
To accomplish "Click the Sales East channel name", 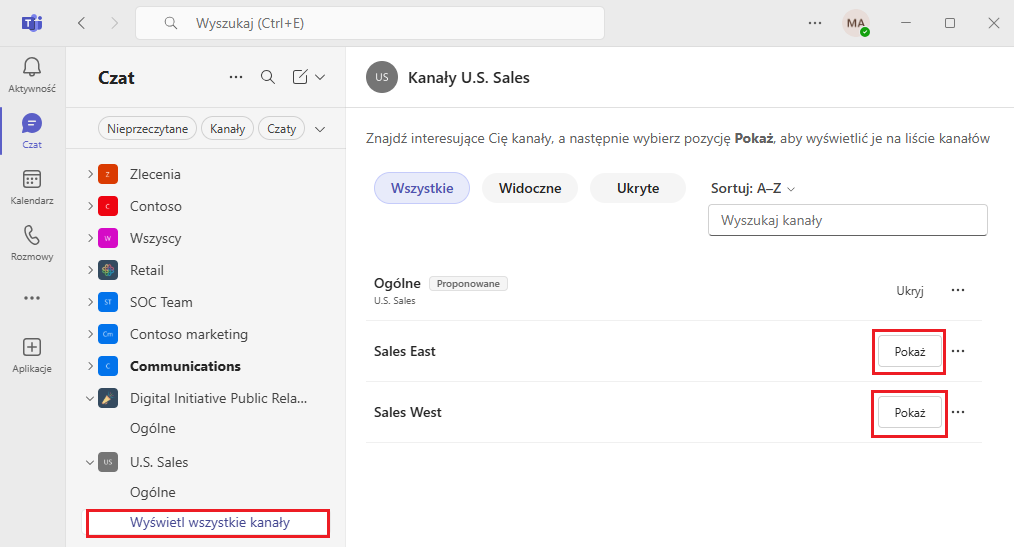I will 405,351.
